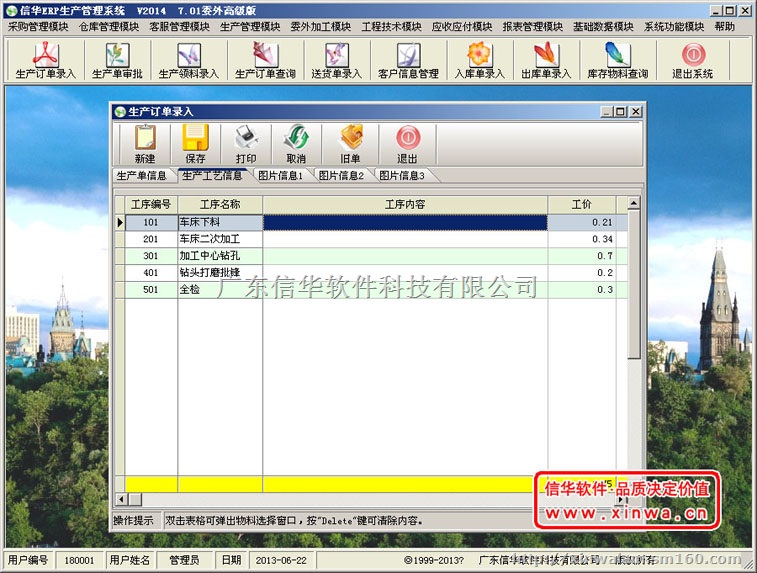
Task: Select the 车床二次加工 process name cell
Action: tap(220, 239)
